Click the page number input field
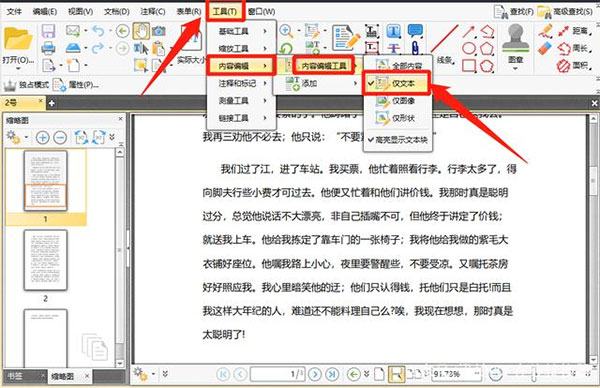 (x=277, y=374)
